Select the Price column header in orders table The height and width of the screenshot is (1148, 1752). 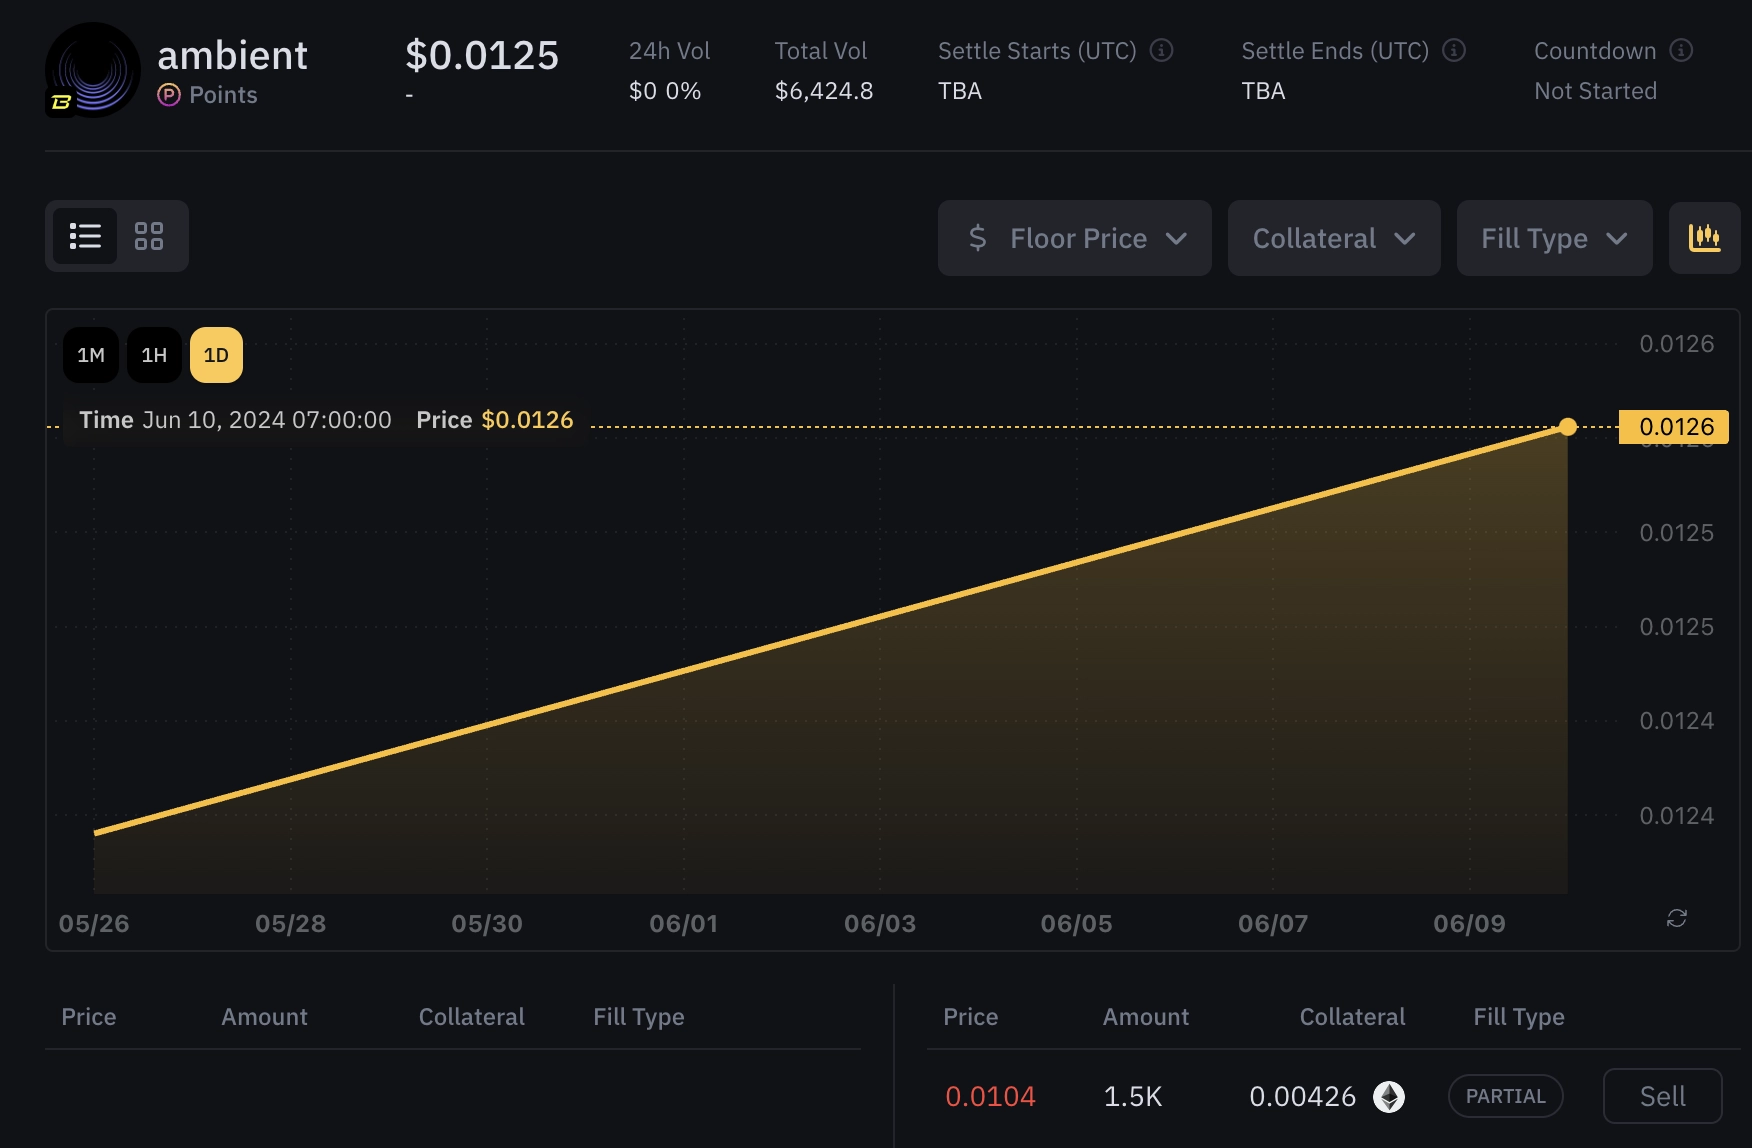[x=970, y=1016]
